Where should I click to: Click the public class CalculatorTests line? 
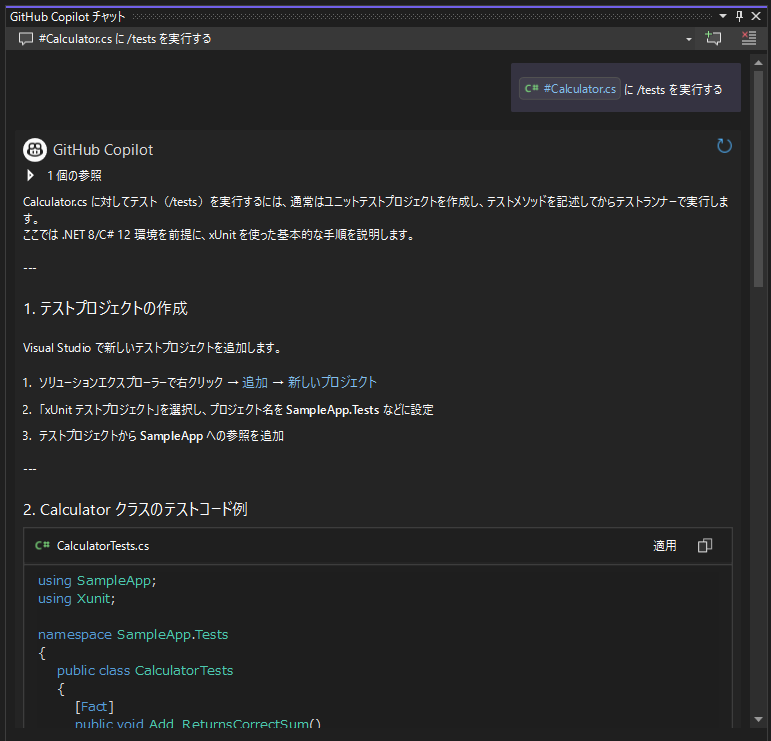tap(145, 670)
